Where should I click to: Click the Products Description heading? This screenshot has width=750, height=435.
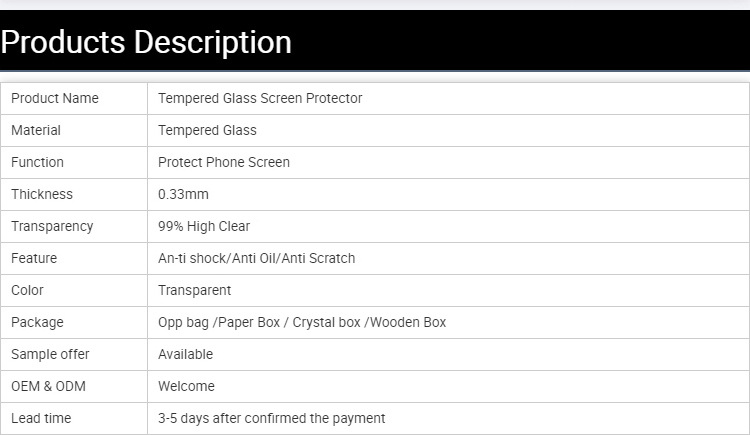pyautogui.click(x=147, y=42)
